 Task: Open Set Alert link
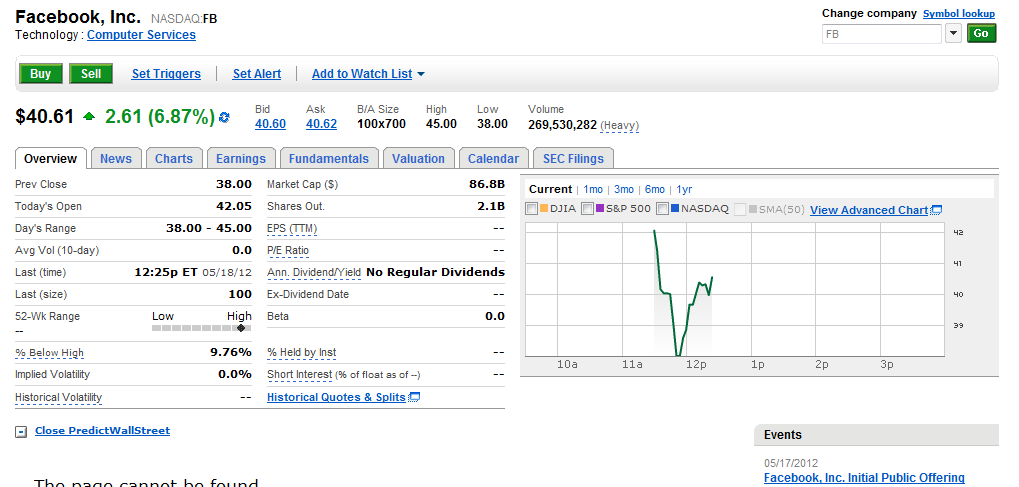(257, 74)
